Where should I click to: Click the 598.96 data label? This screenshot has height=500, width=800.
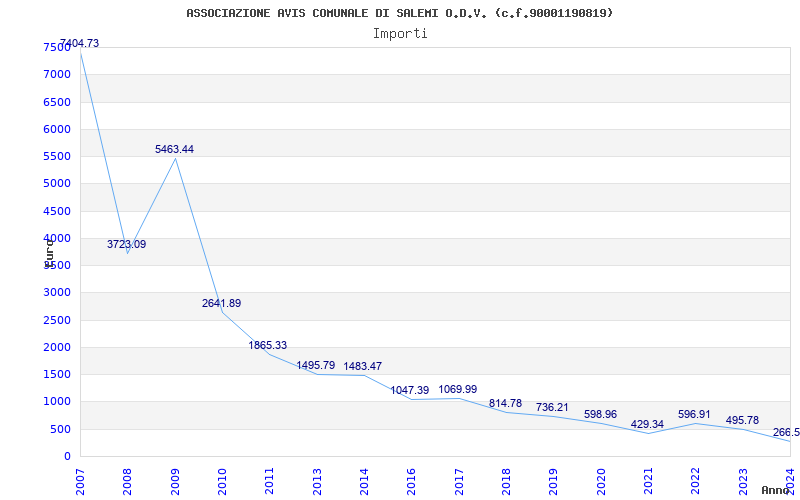pyautogui.click(x=601, y=414)
